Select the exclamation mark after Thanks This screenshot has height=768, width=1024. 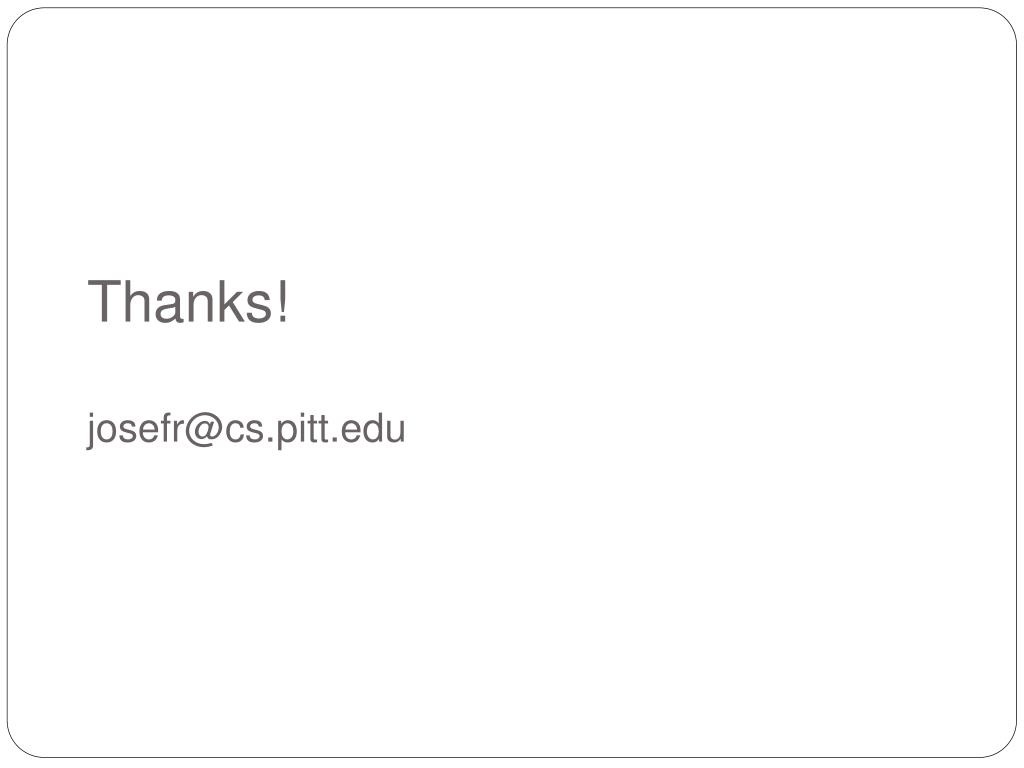282,301
